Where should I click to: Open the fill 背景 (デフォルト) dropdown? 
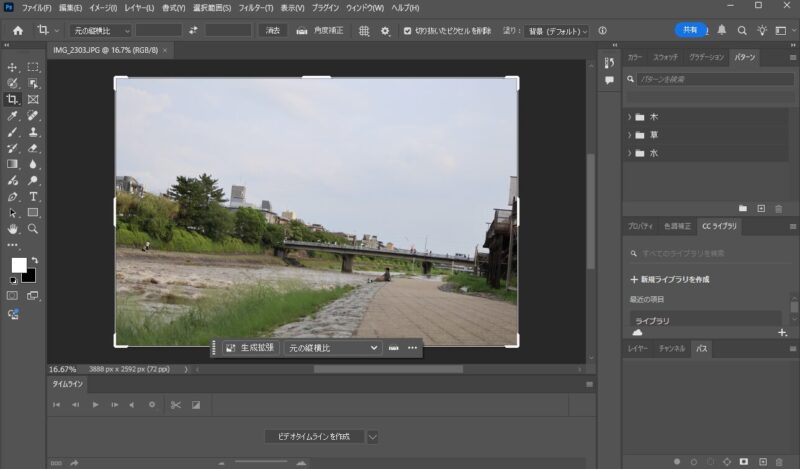[557, 31]
